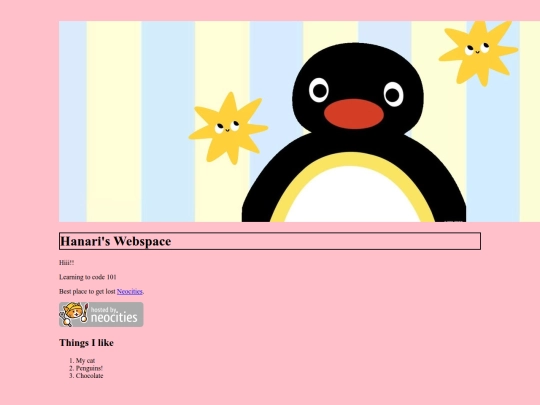Viewport: 540px width, 405px height.
Task: Select the 'Penguins!' list item
Action: 89,368
